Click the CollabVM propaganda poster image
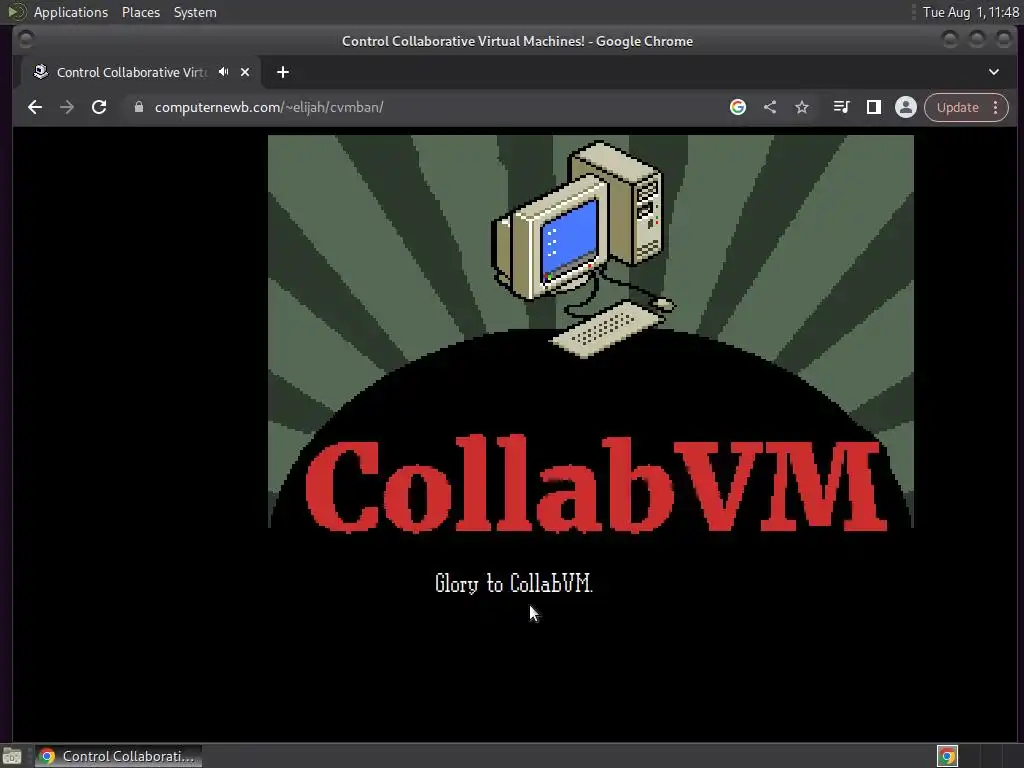Viewport: 1024px width, 768px height. click(x=590, y=332)
